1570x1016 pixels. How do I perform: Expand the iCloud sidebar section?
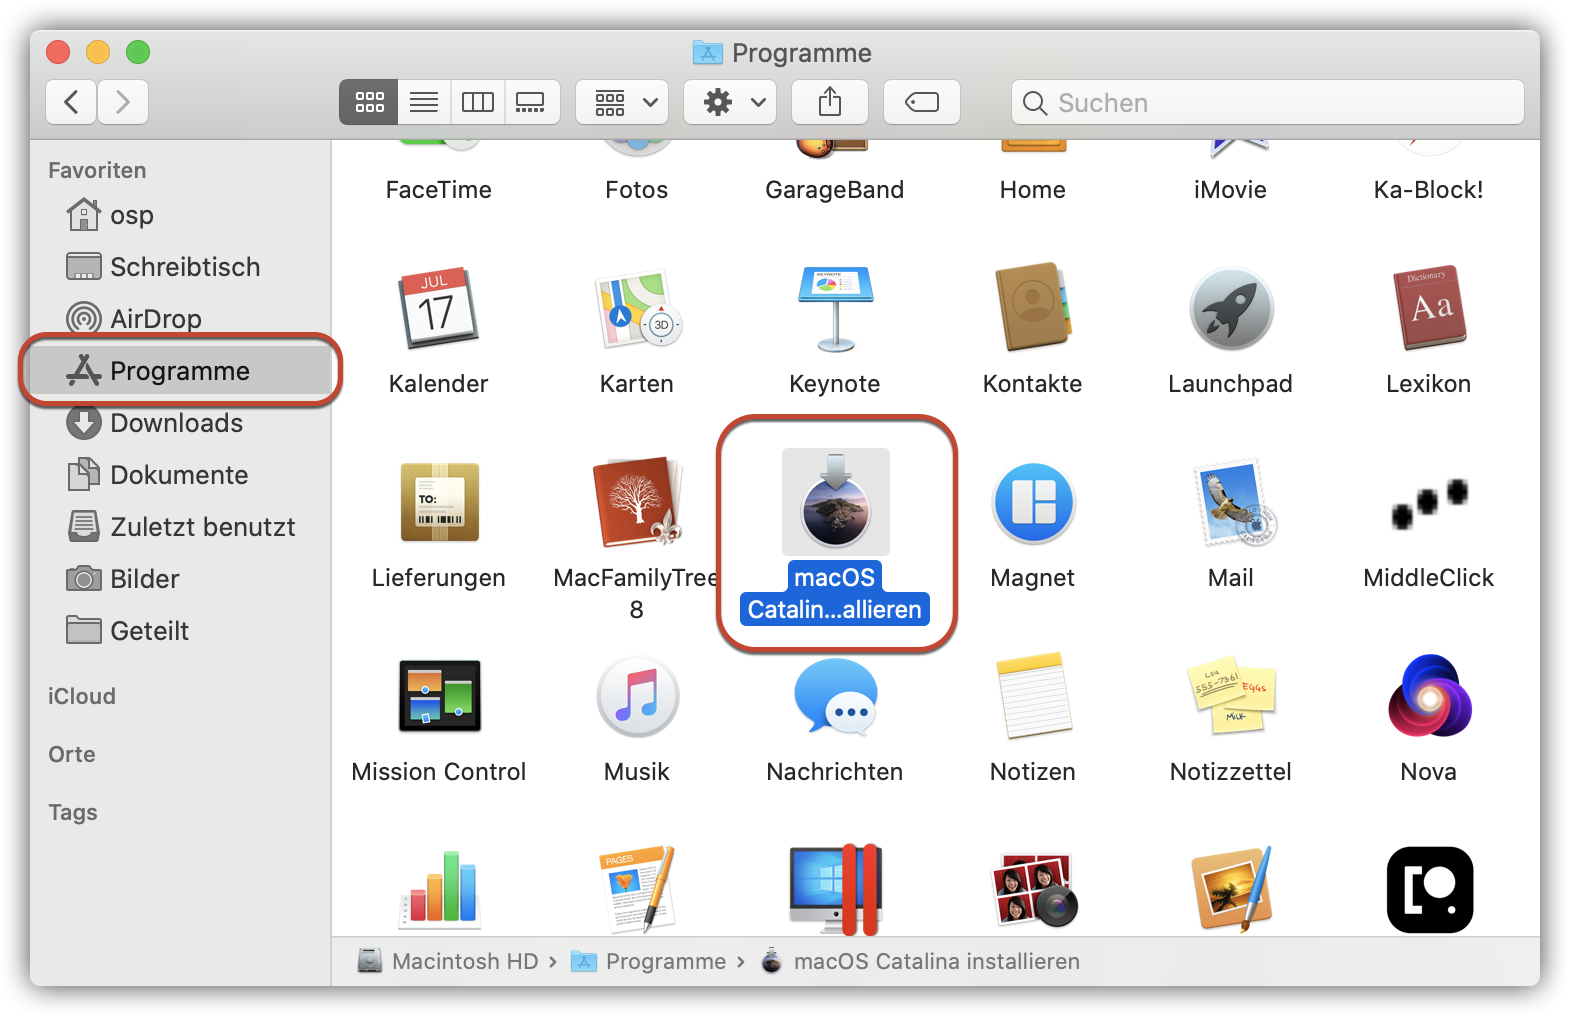pyautogui.click(x=82, y=696)
